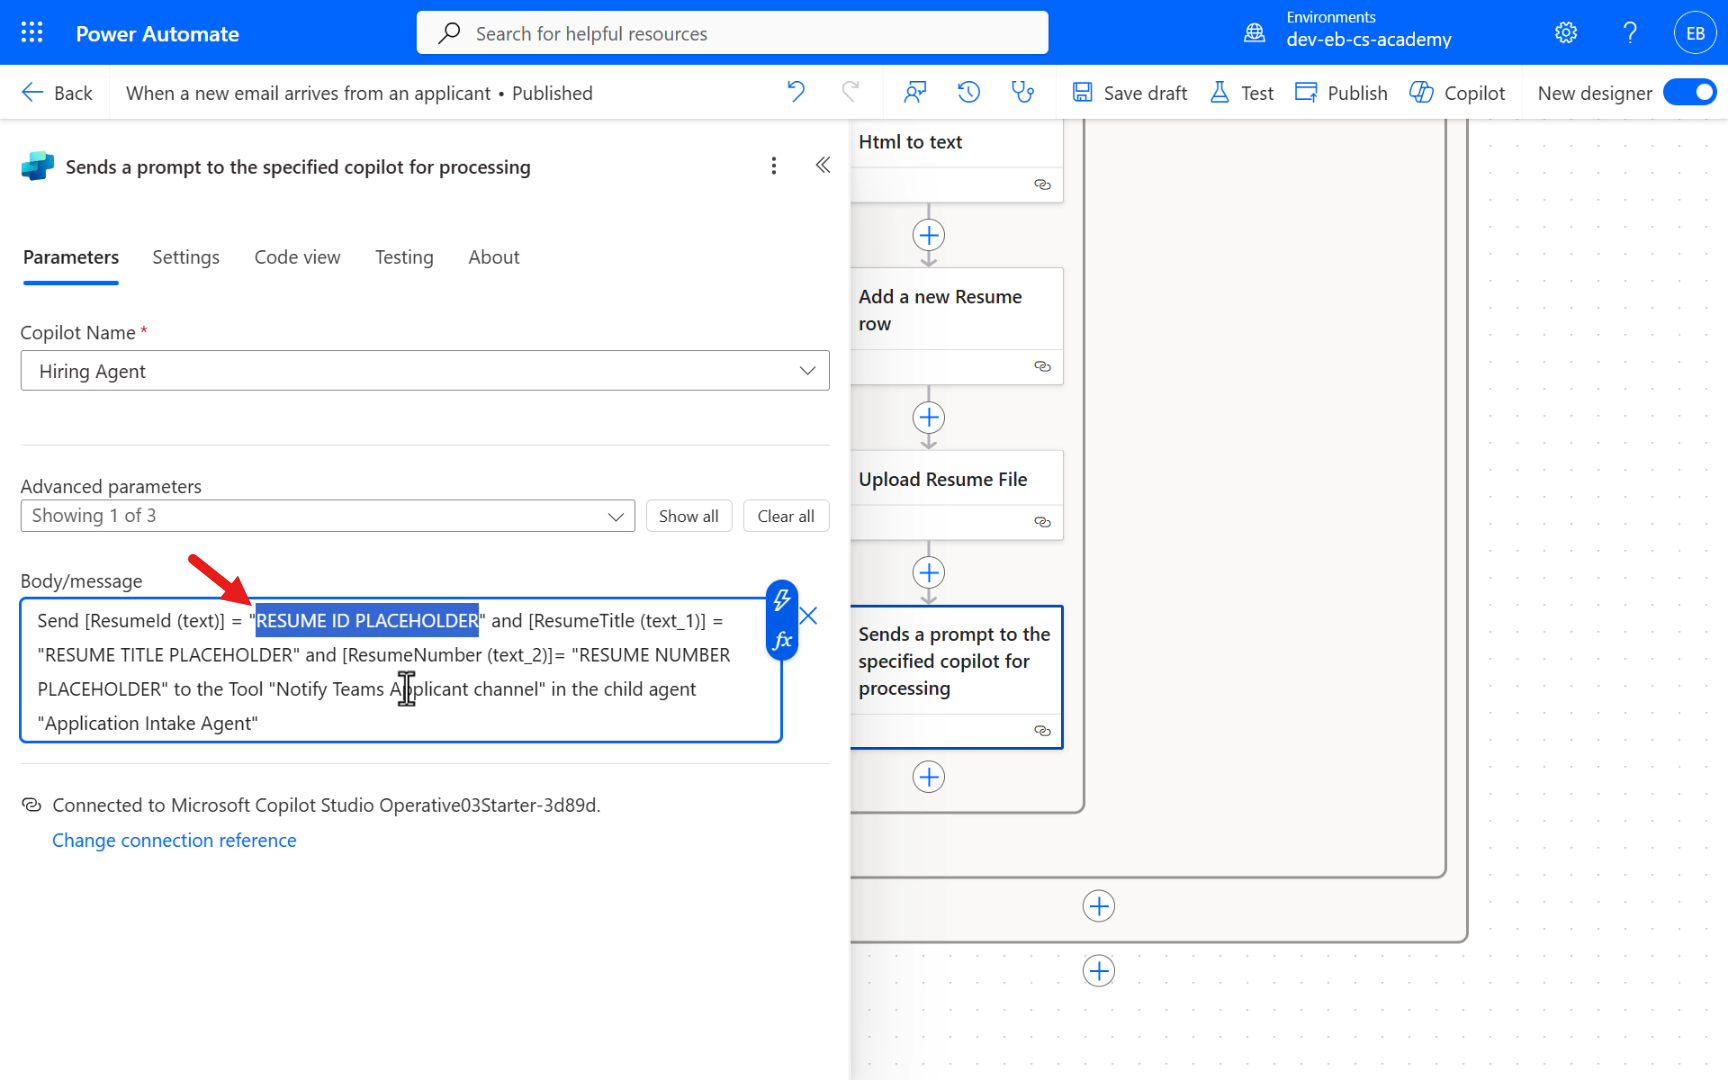Open the fx expression editor icon
1728x1080 pixels.
pos(782,640)
